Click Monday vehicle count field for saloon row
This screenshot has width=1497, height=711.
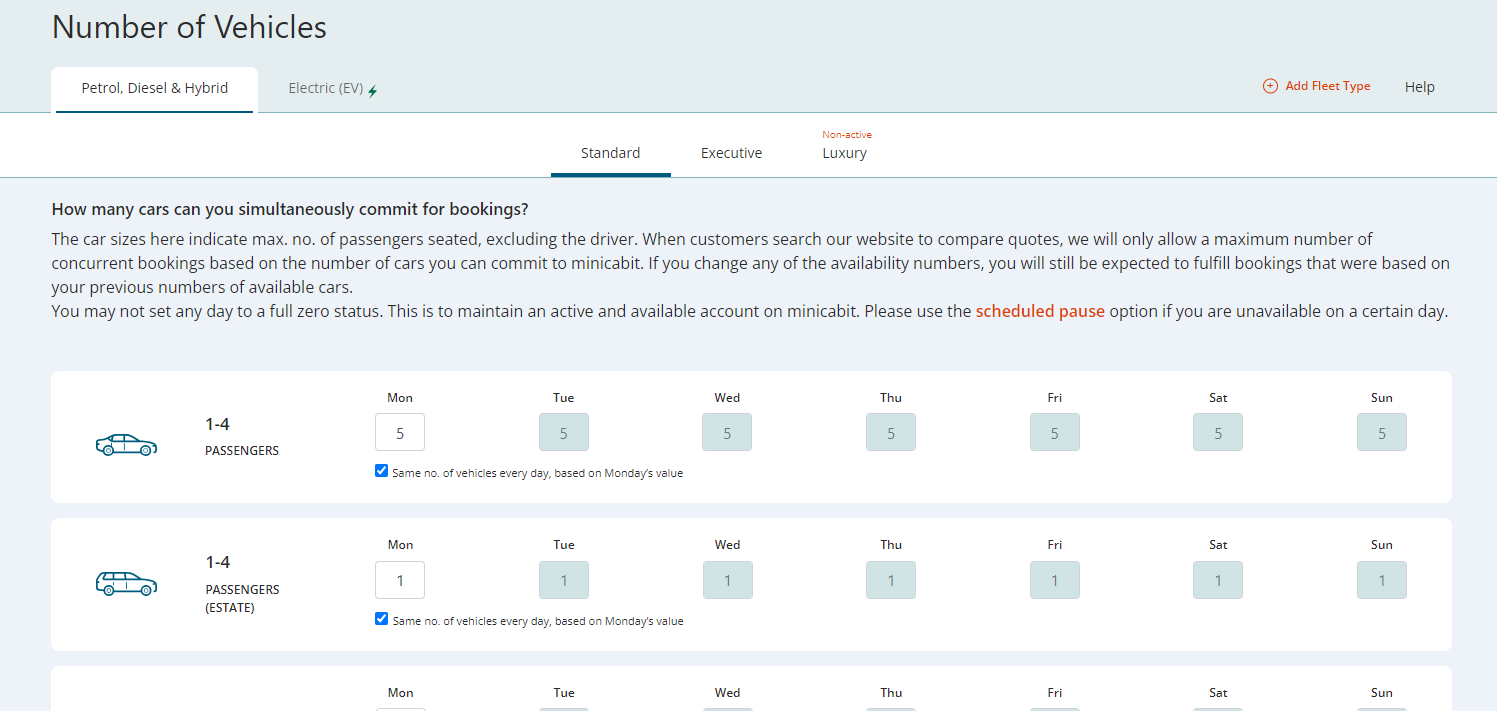tap(400, 432)
